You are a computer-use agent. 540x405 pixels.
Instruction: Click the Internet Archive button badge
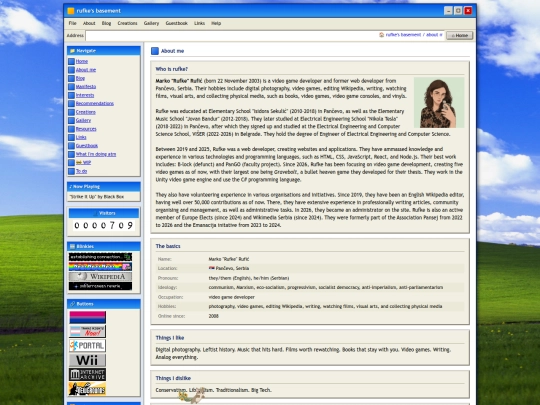pos(87,374)
